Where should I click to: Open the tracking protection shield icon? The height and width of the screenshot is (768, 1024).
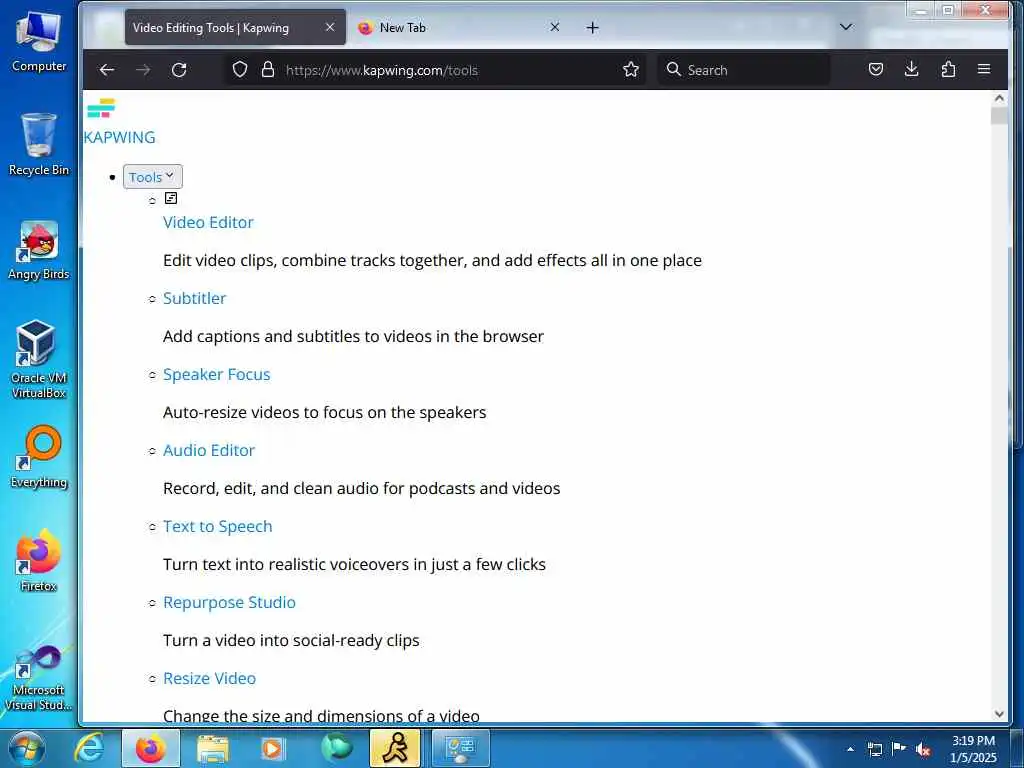[240, 69]
